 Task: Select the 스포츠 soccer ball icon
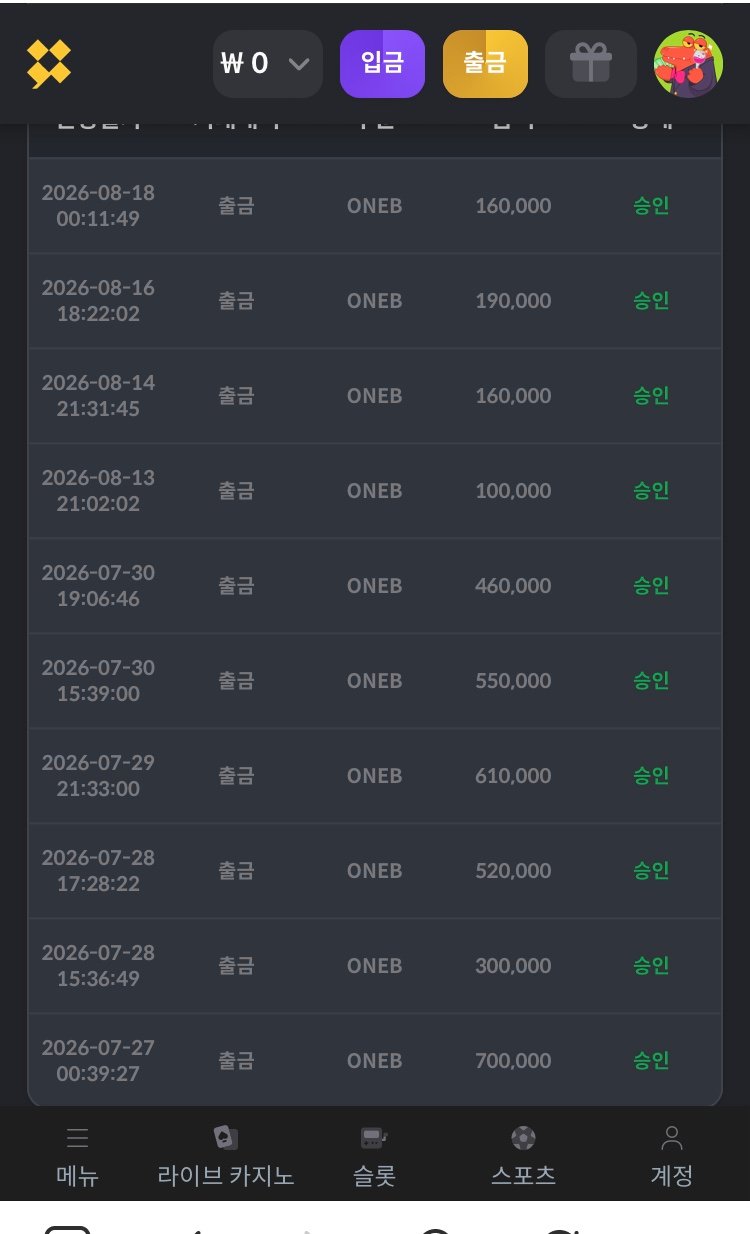tap(523, 1138)
